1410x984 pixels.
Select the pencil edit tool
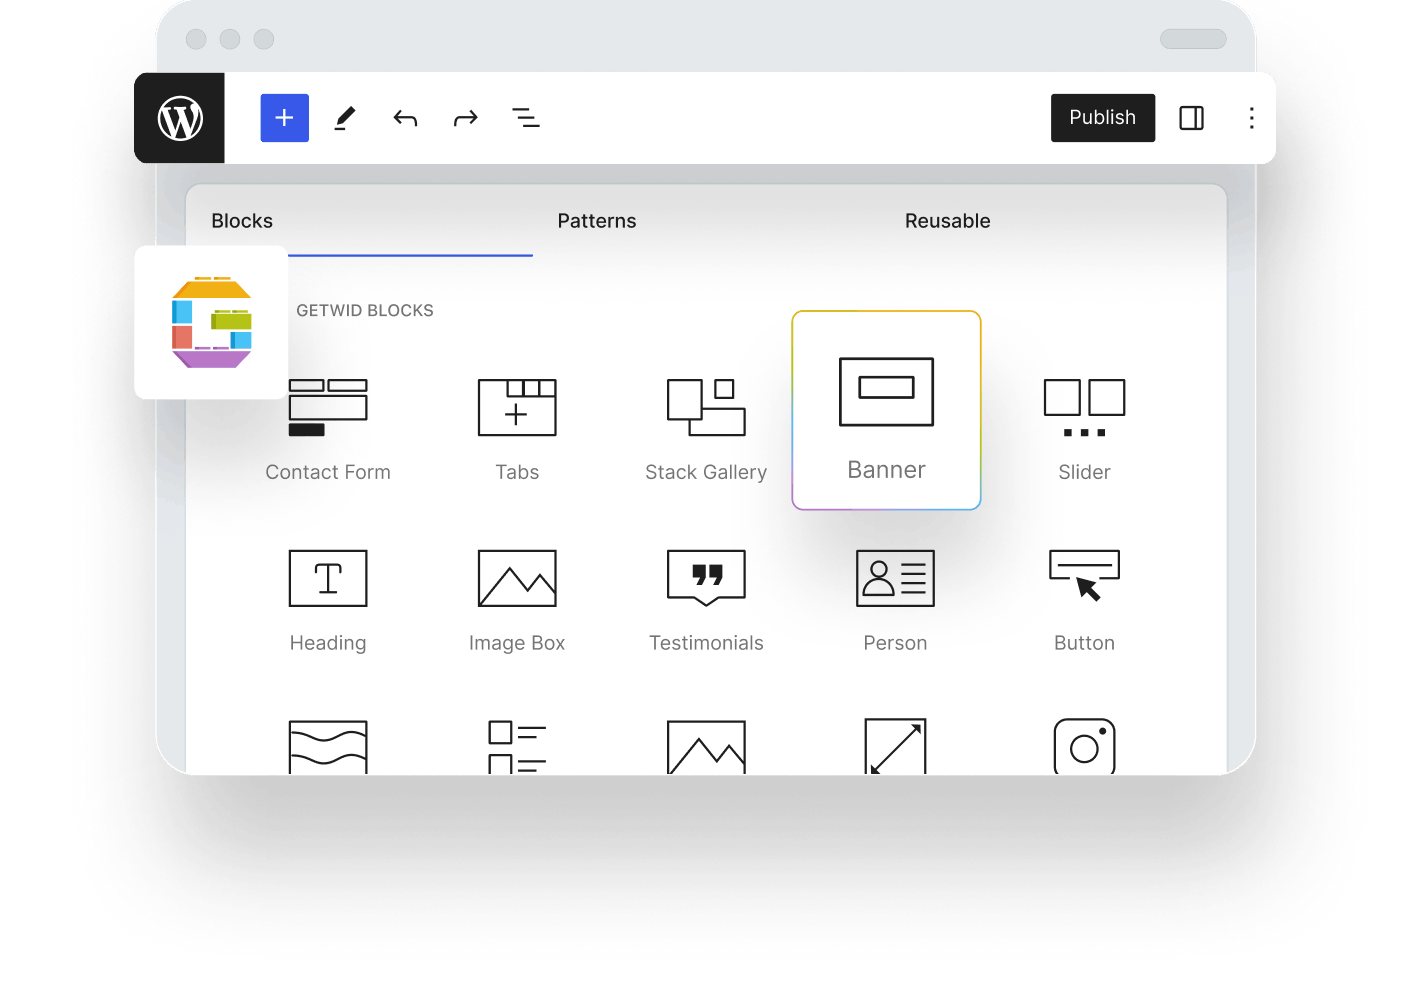(x=345, y=118)
